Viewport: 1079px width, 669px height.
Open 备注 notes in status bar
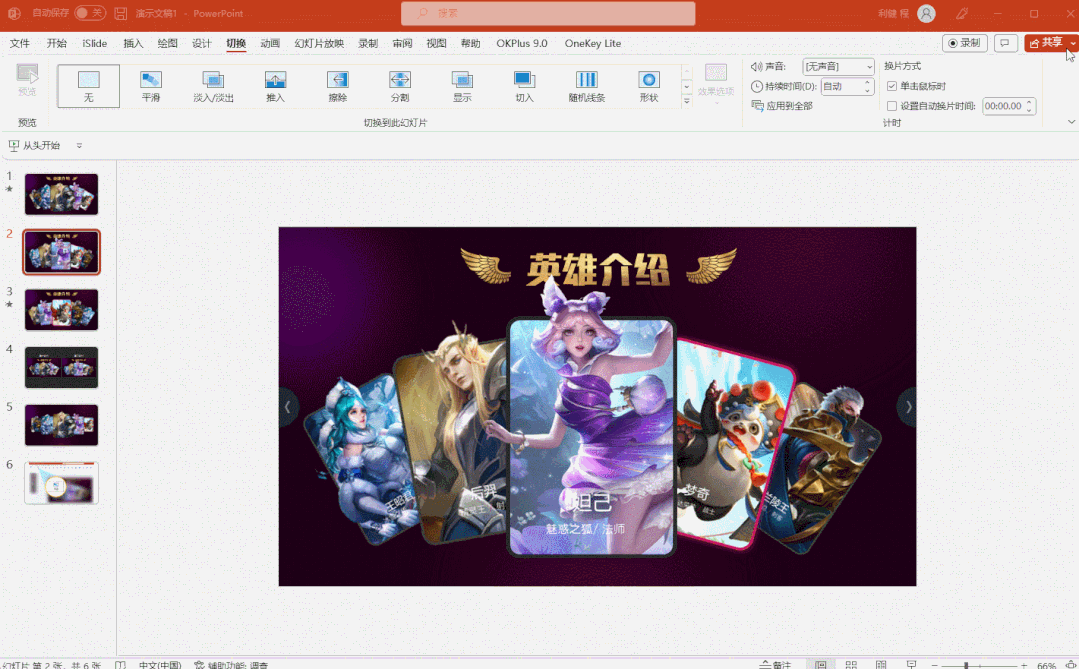(775, 665)
